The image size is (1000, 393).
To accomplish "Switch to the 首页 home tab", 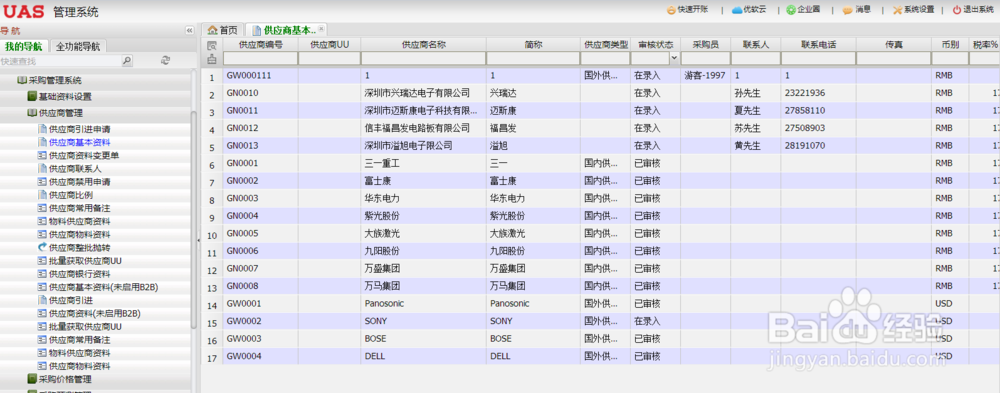I will [222, 30].
